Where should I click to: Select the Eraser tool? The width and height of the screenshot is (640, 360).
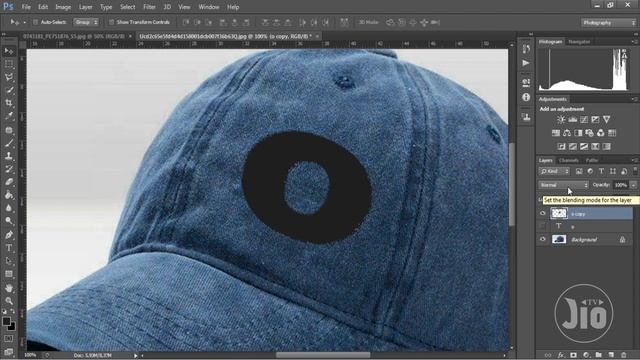click(x=9, y=182)
